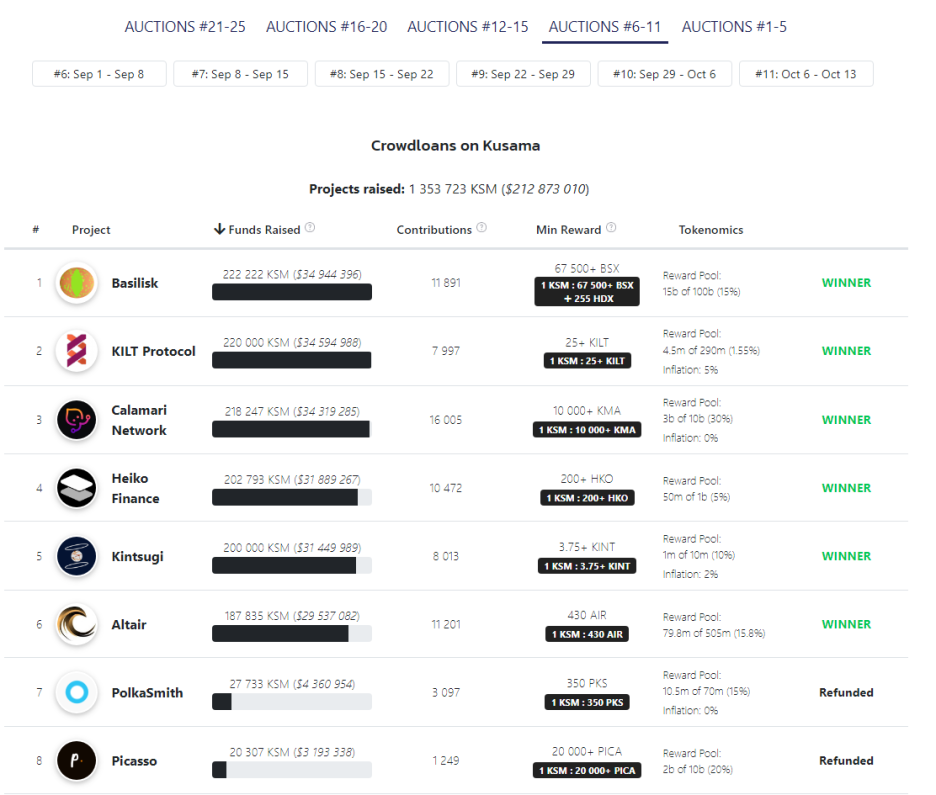This screenshot has height=795, width=936.
Task: Select the Auctions #6-11 tab
Action: [x=605, y=27]
